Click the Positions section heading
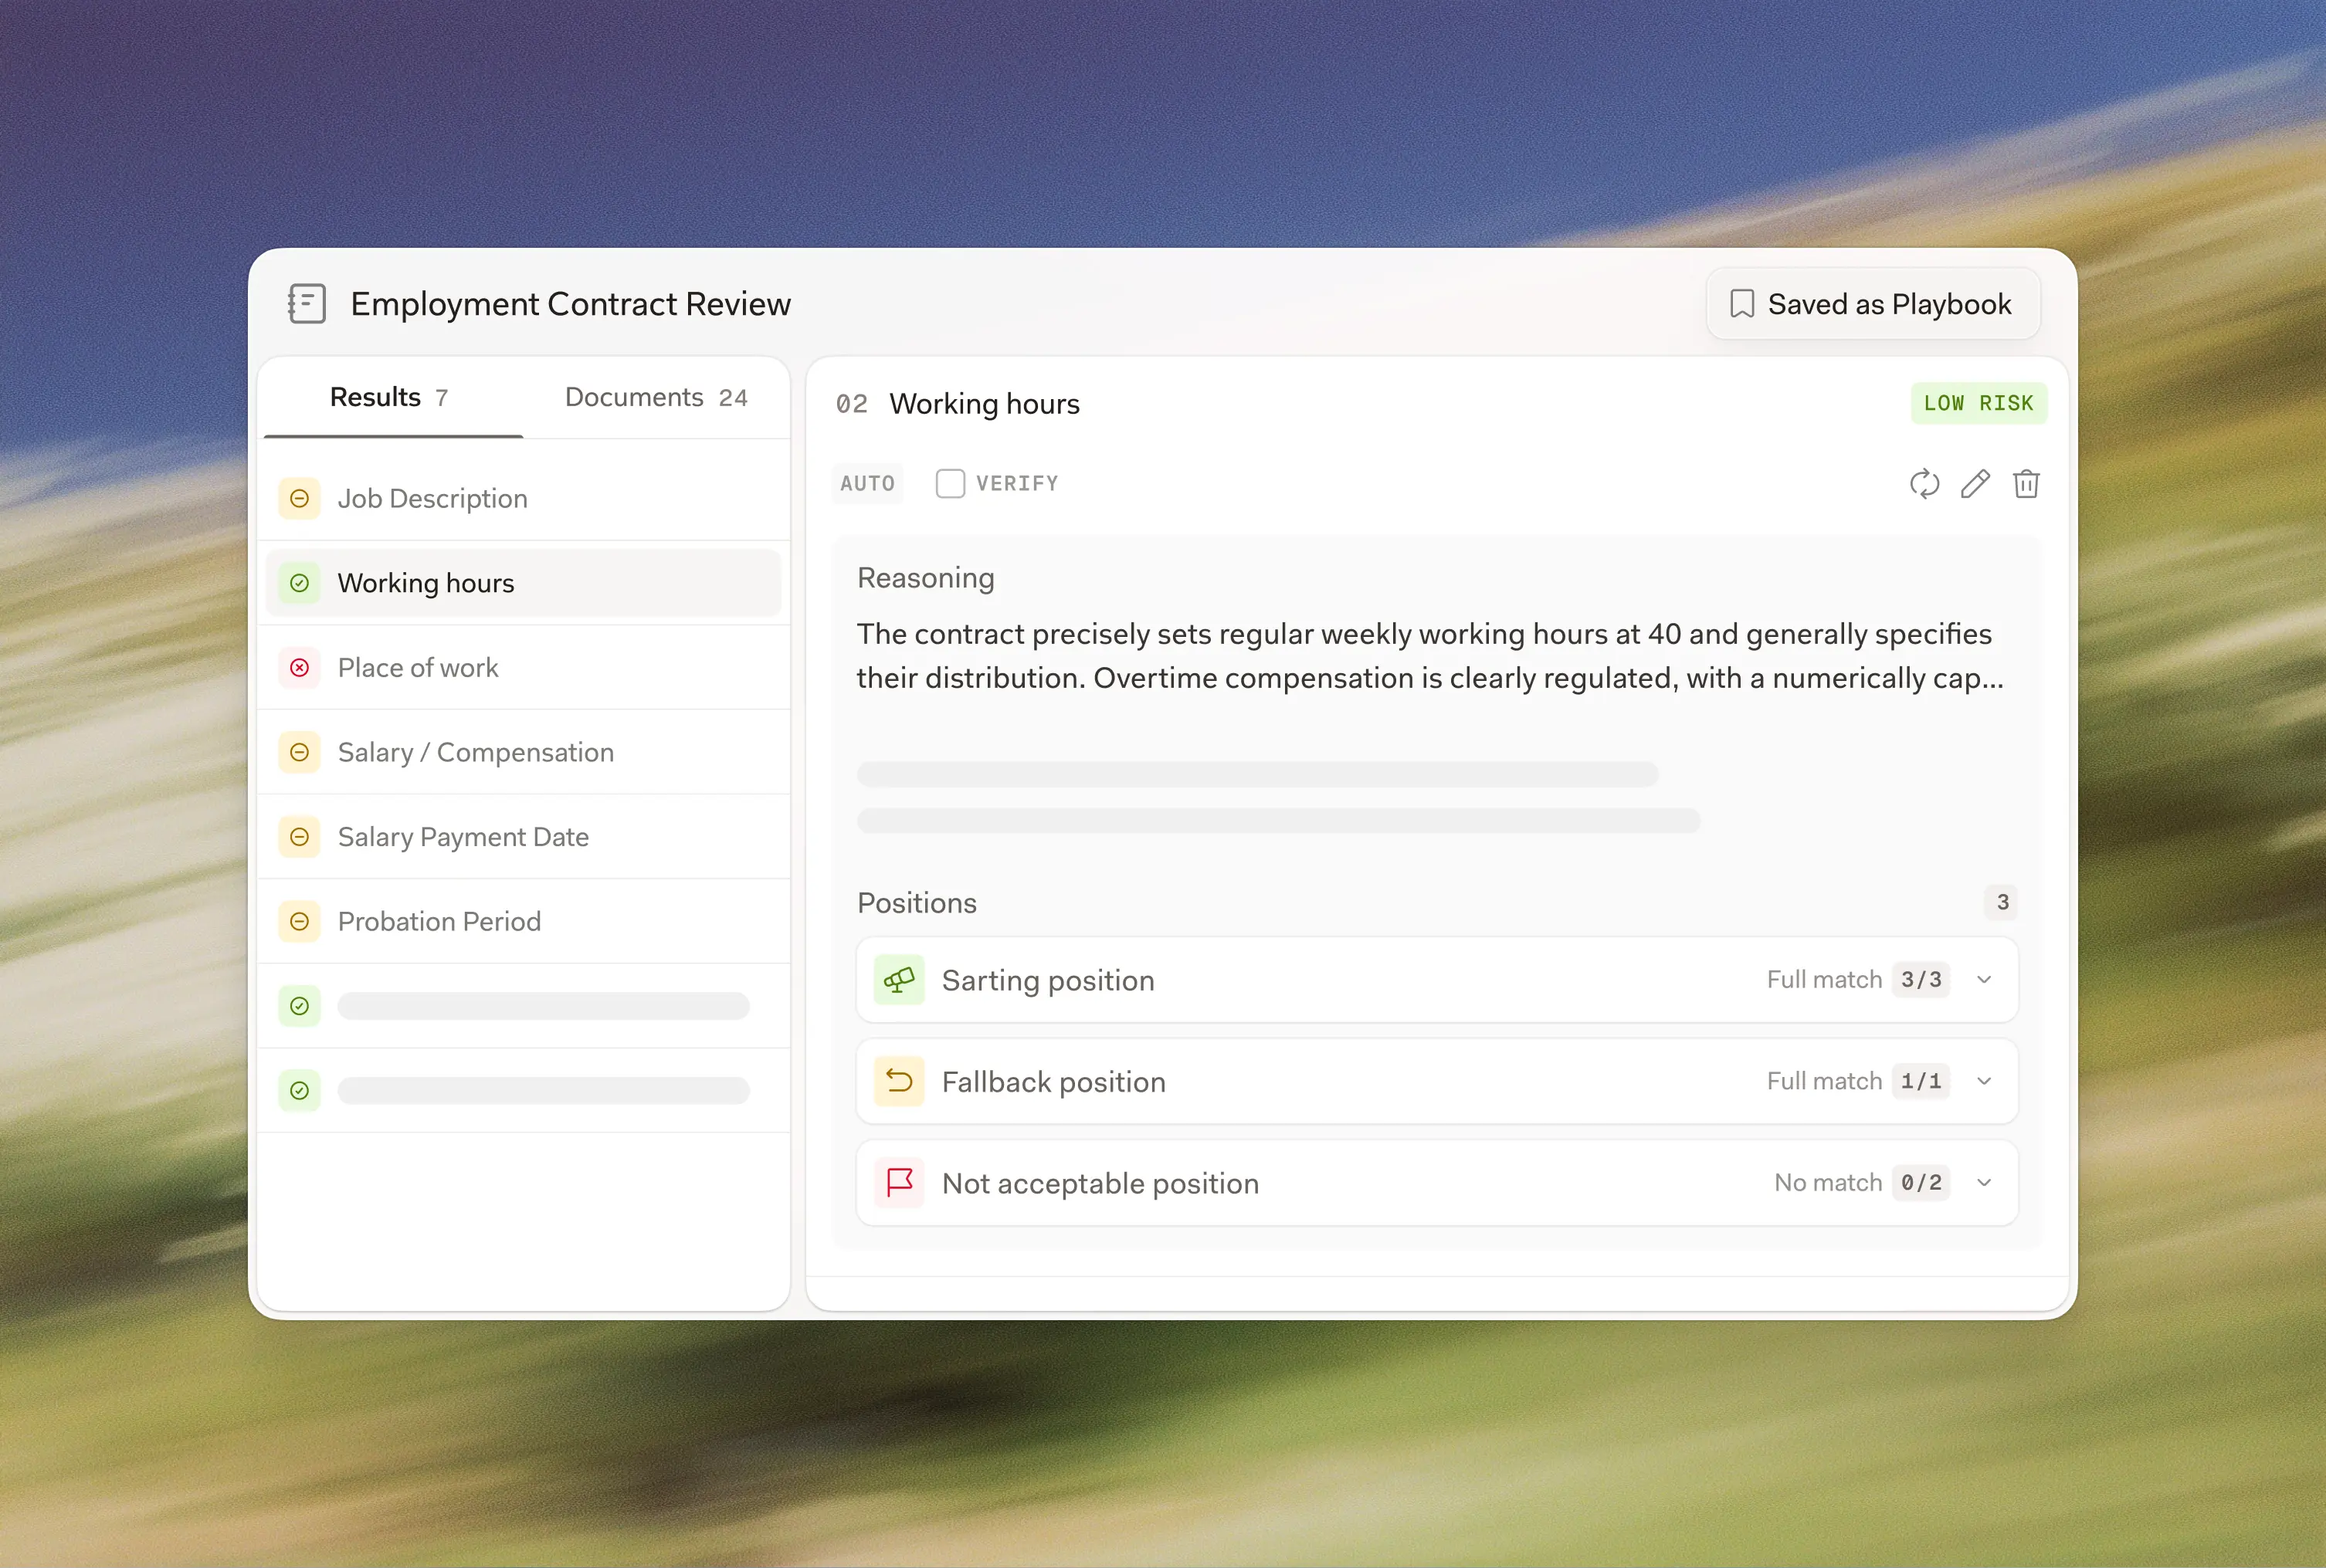Viewport: 2326px width, 1568px height. [917, 903]
